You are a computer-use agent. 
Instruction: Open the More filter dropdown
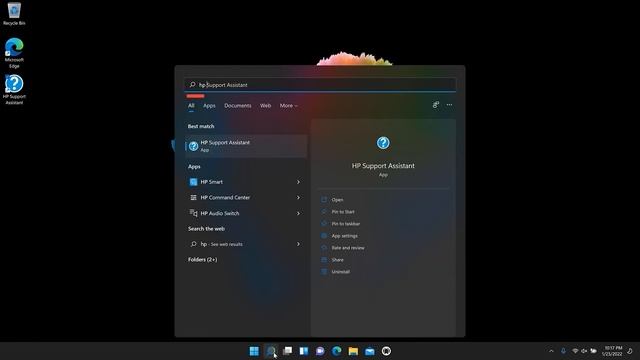tap(289, 106)
